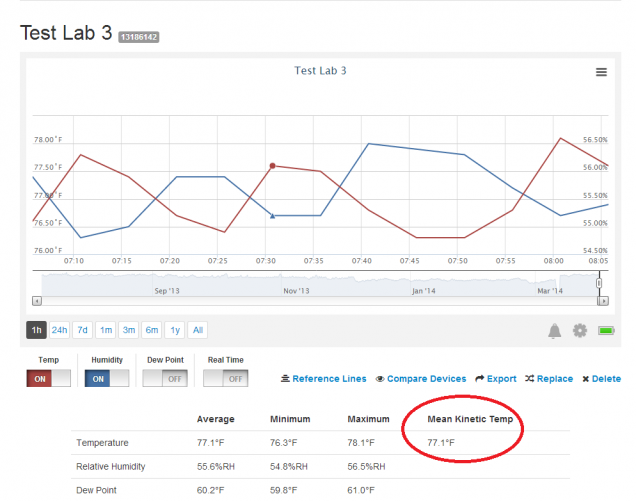Screen dimensions: 636x501
Task: Click the Delete link
Action: coord(606,379)
